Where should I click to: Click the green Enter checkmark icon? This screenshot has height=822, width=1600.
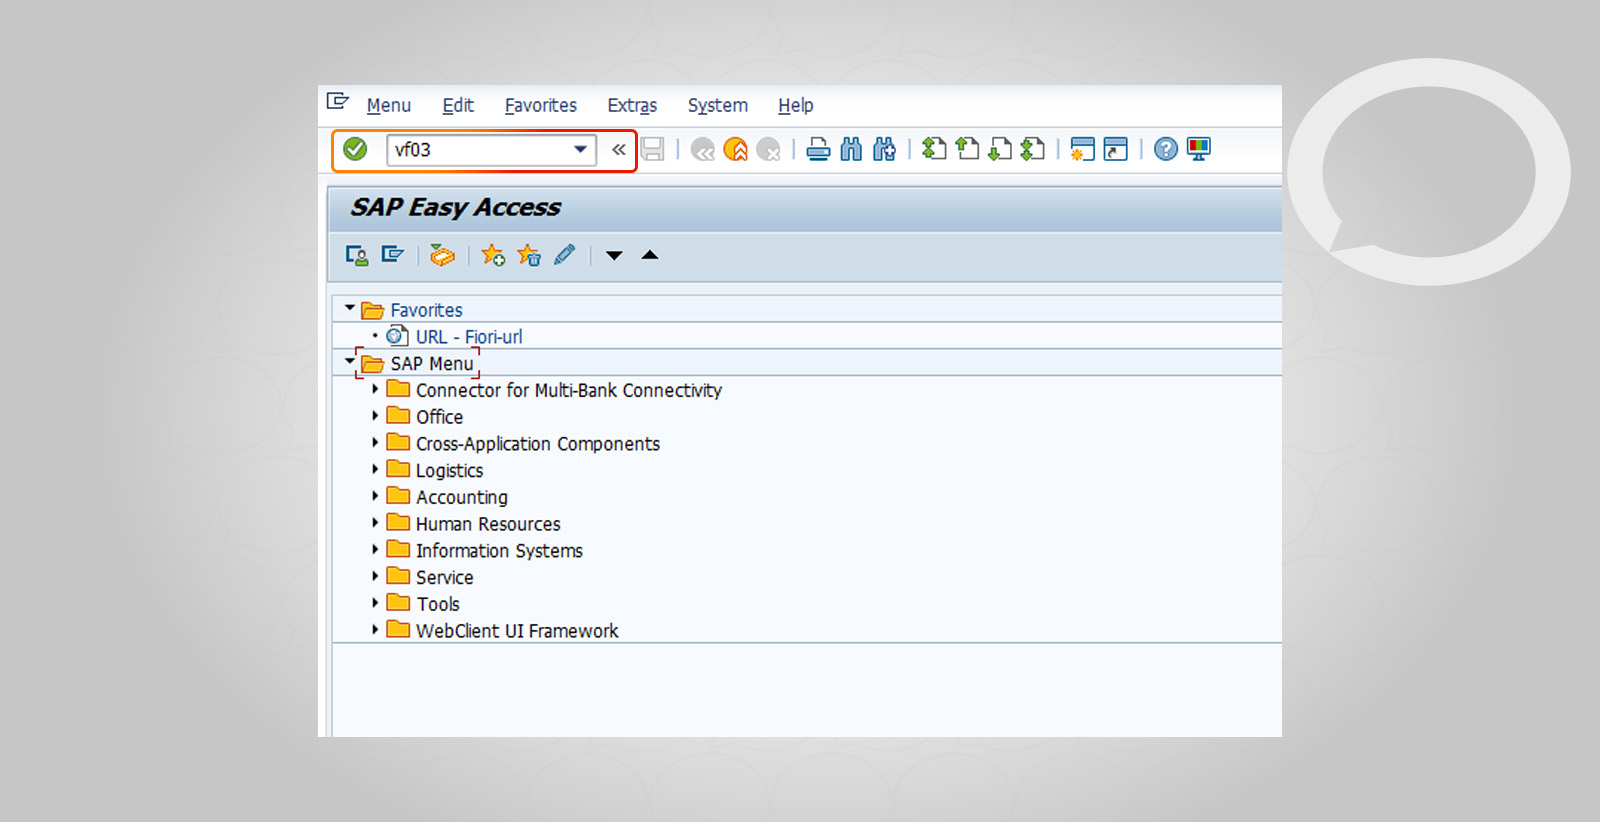click(355, 149)
